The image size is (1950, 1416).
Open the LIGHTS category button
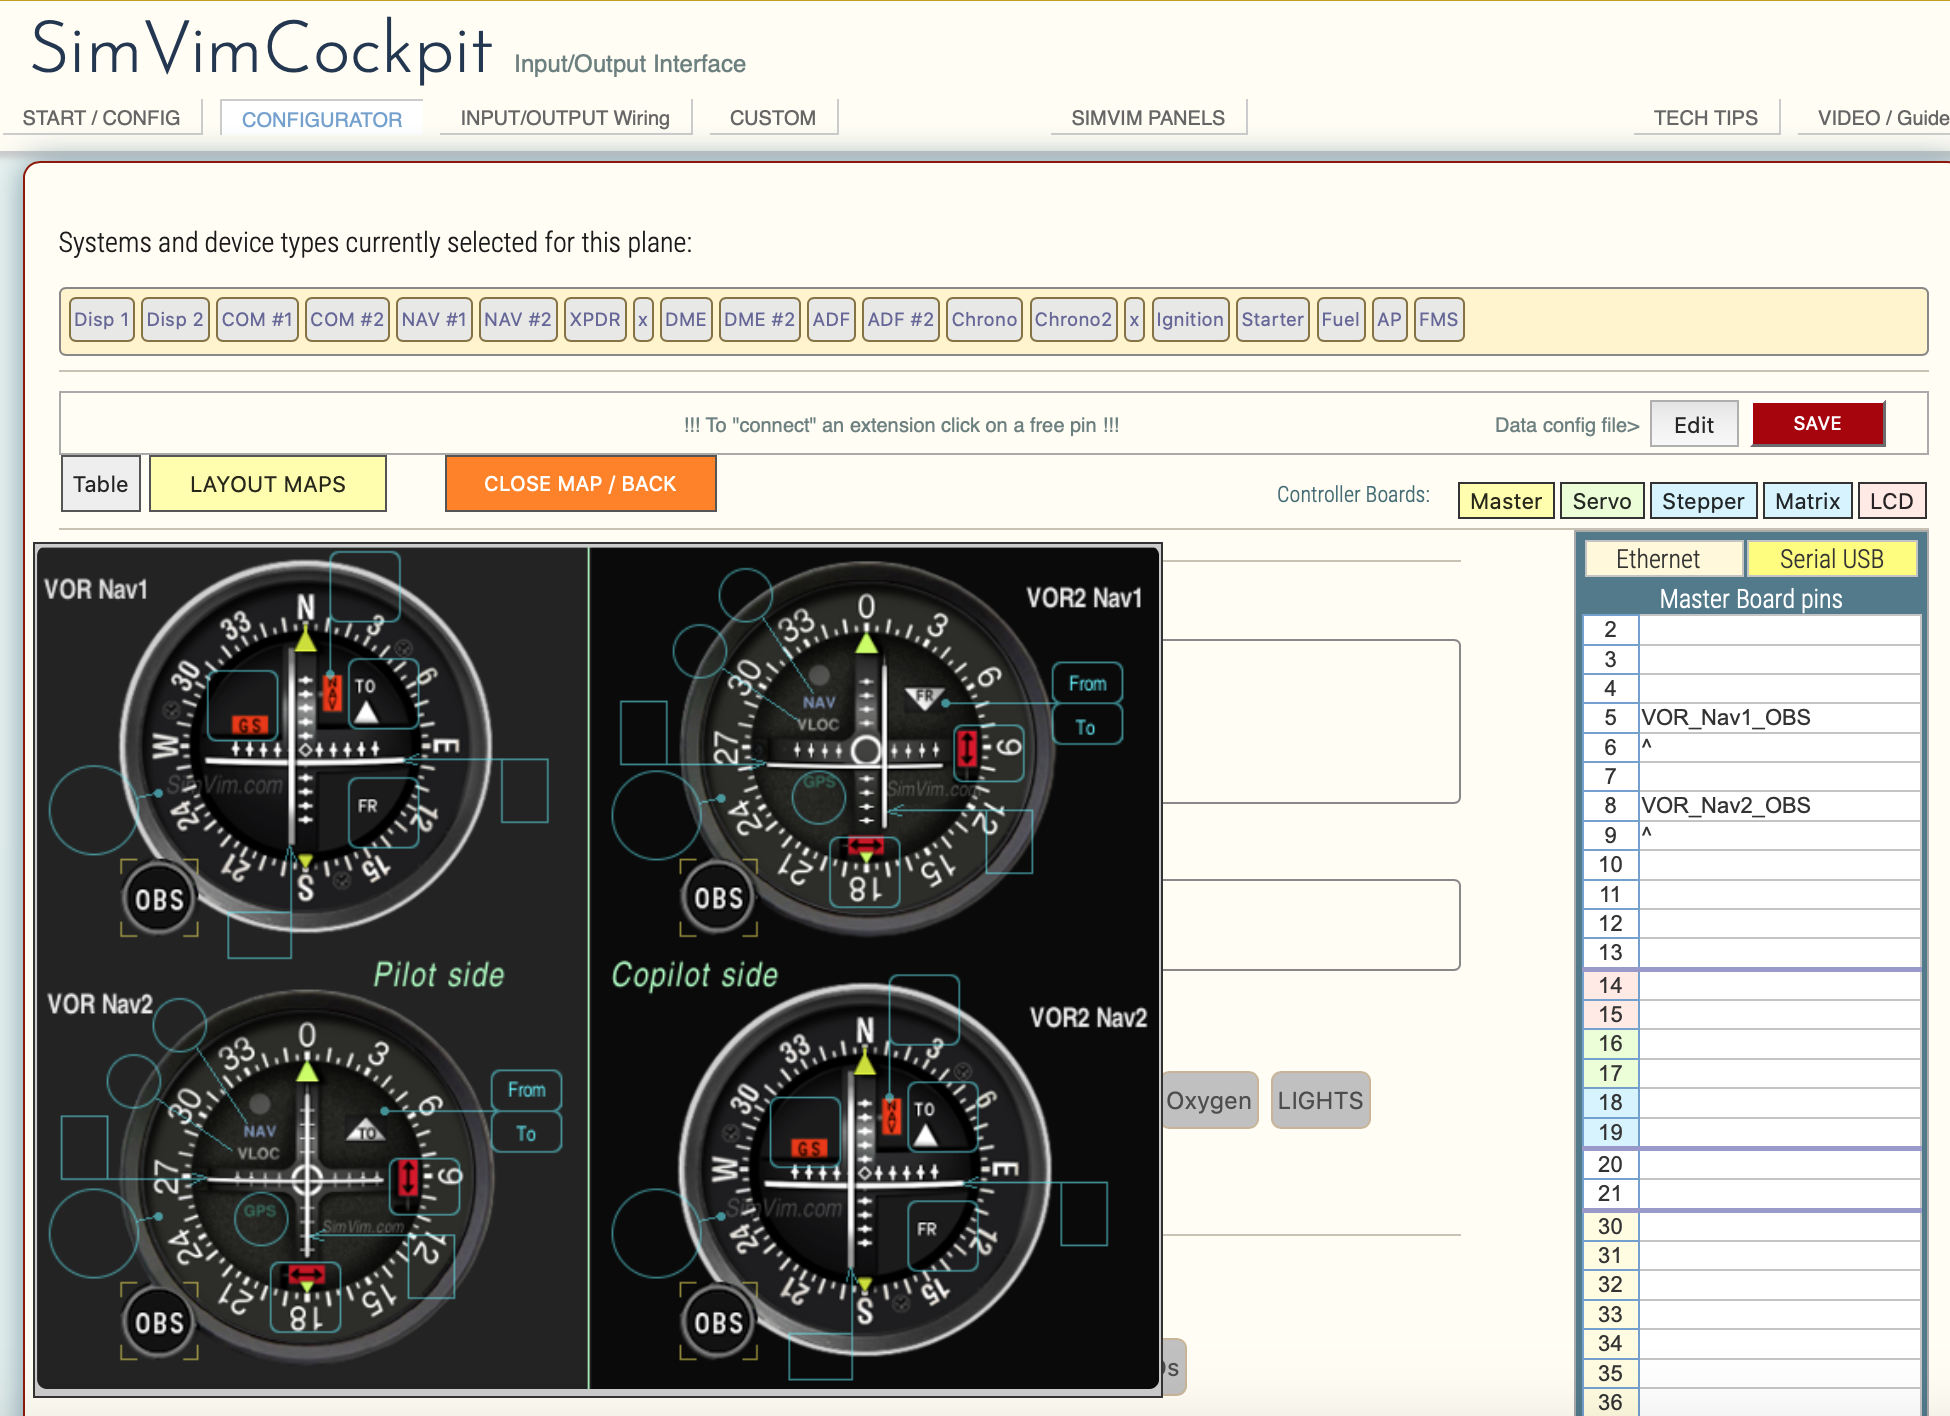1320,1101
